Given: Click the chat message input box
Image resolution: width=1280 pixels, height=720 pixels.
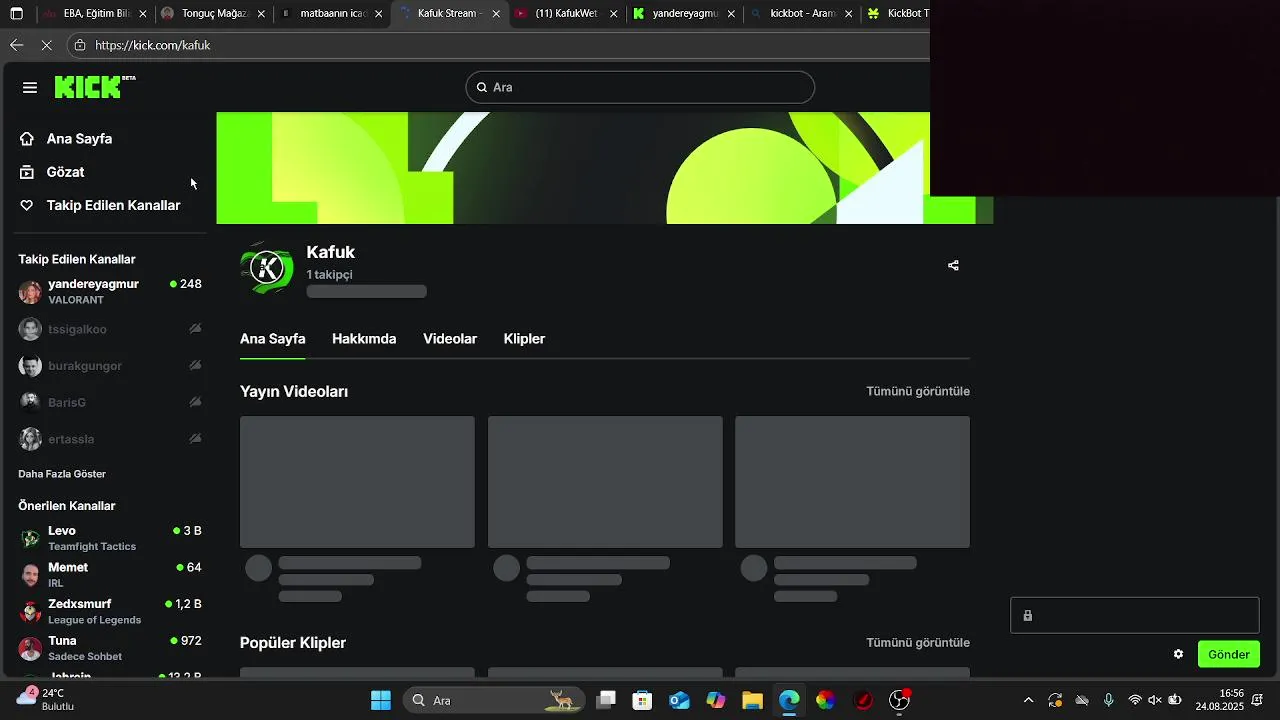Looking at the screenshot, I should pyautogui.click(x=1134, y=616).
